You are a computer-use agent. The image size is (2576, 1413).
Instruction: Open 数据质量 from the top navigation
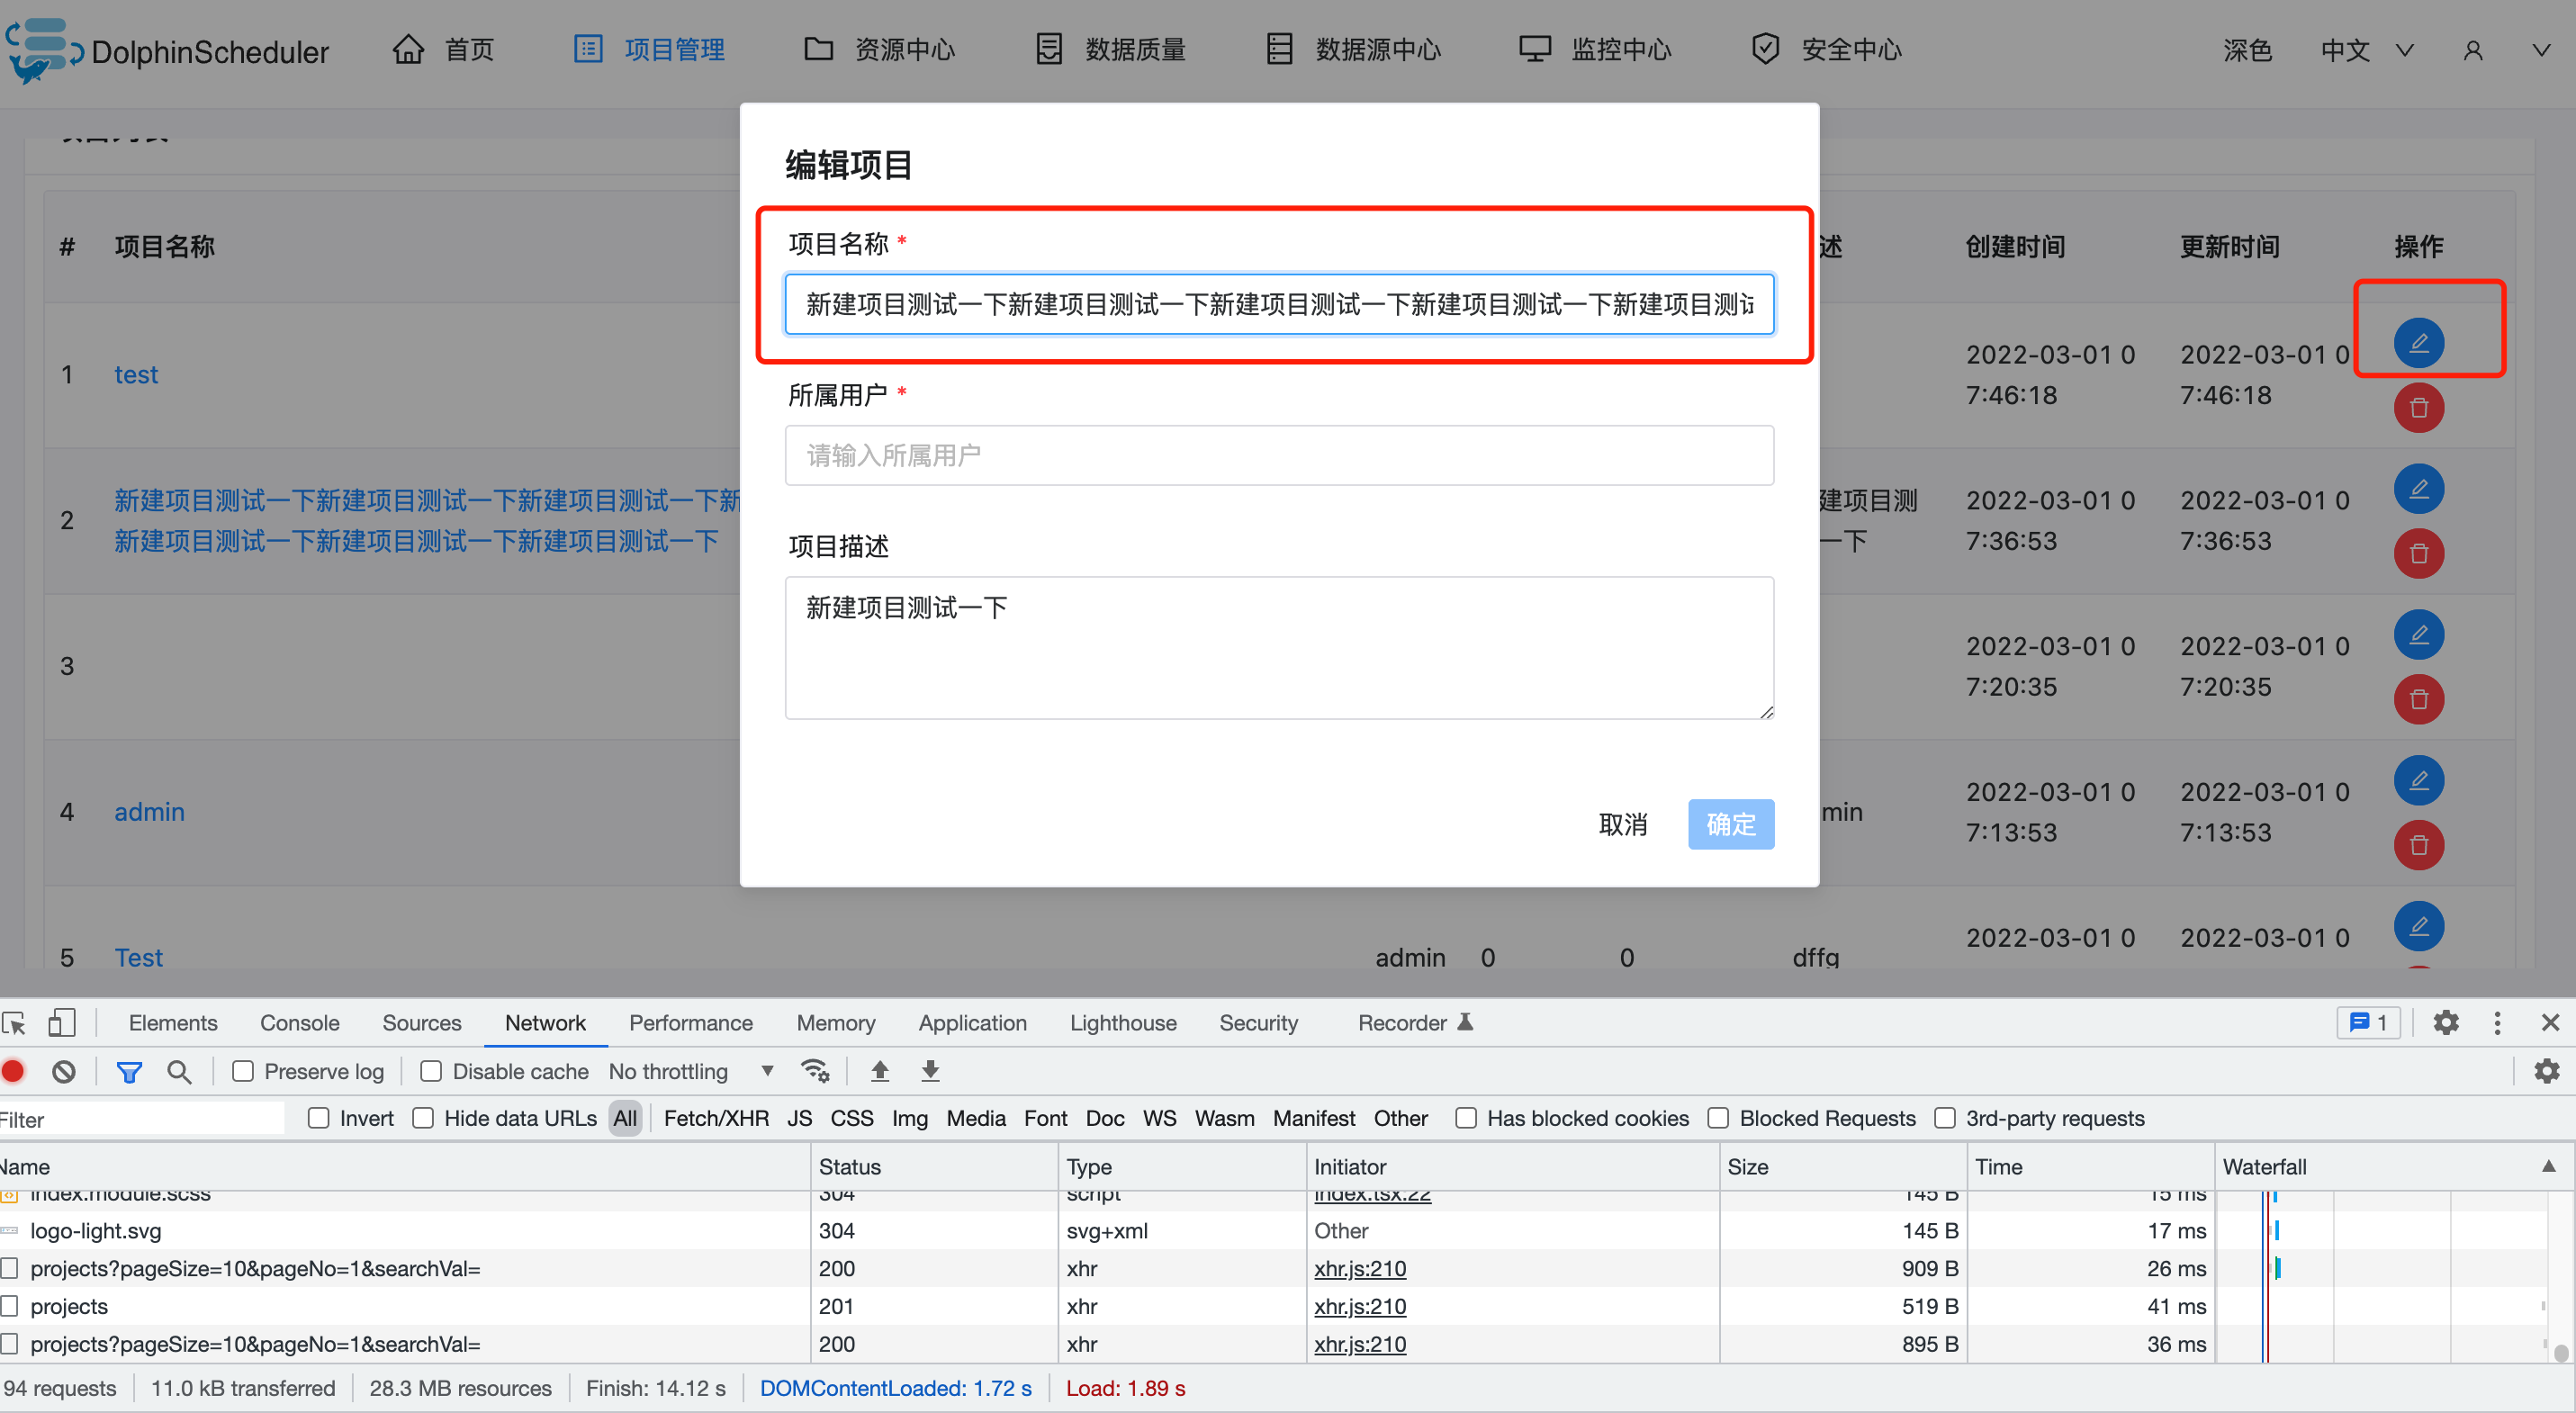tap(1110, 48)
